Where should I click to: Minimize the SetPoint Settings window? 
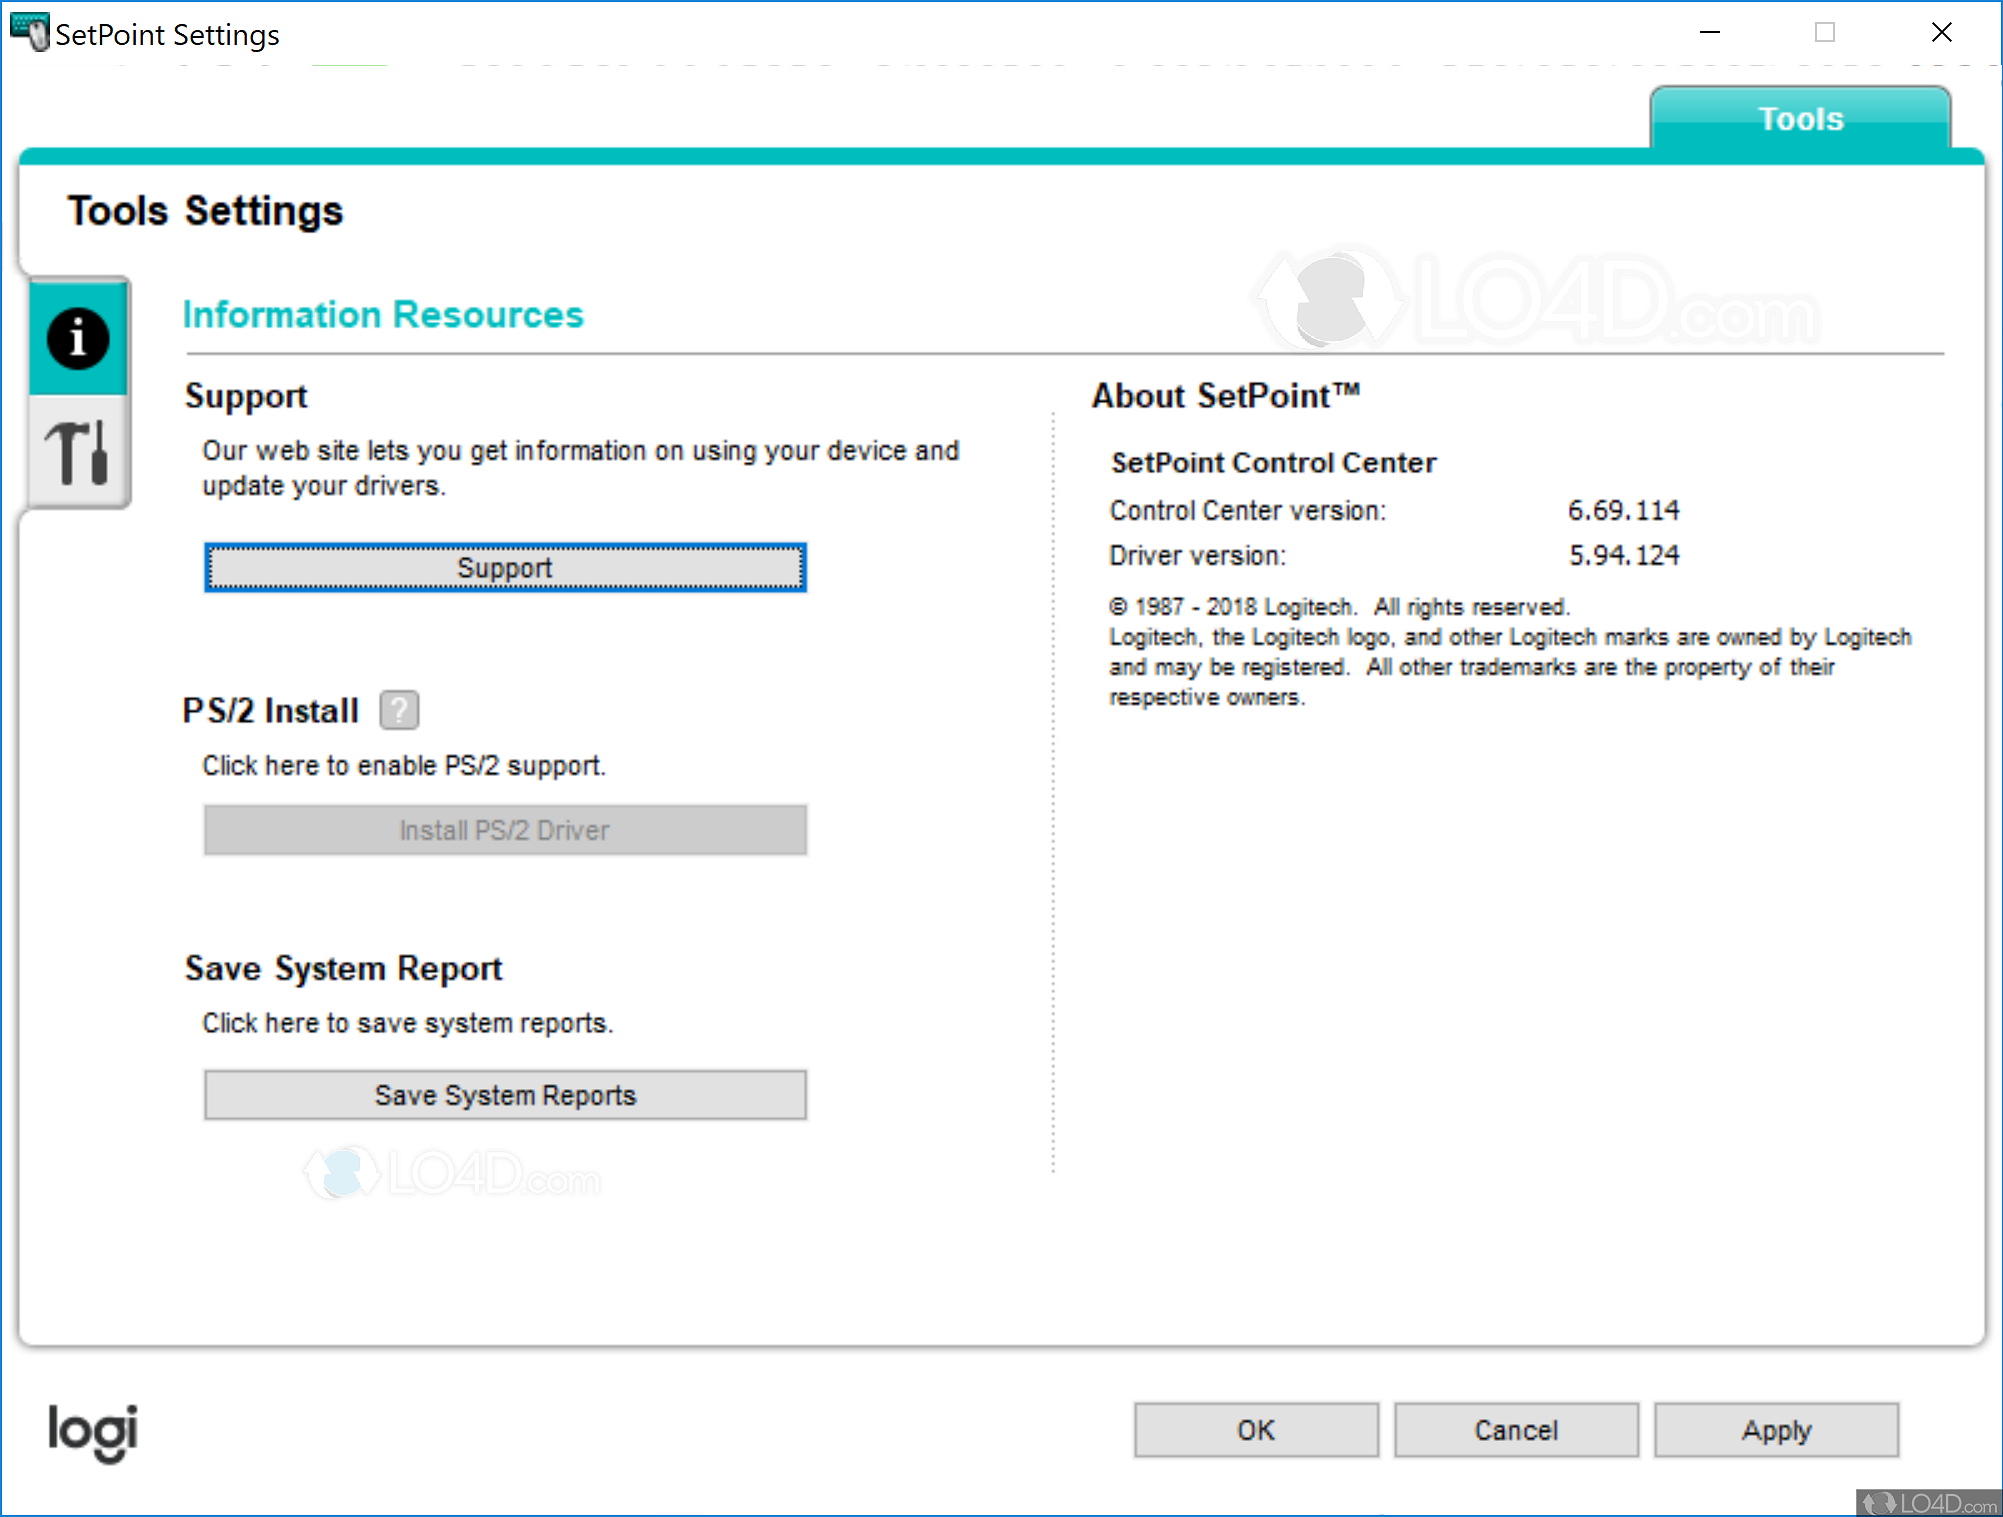[1710, 32]
